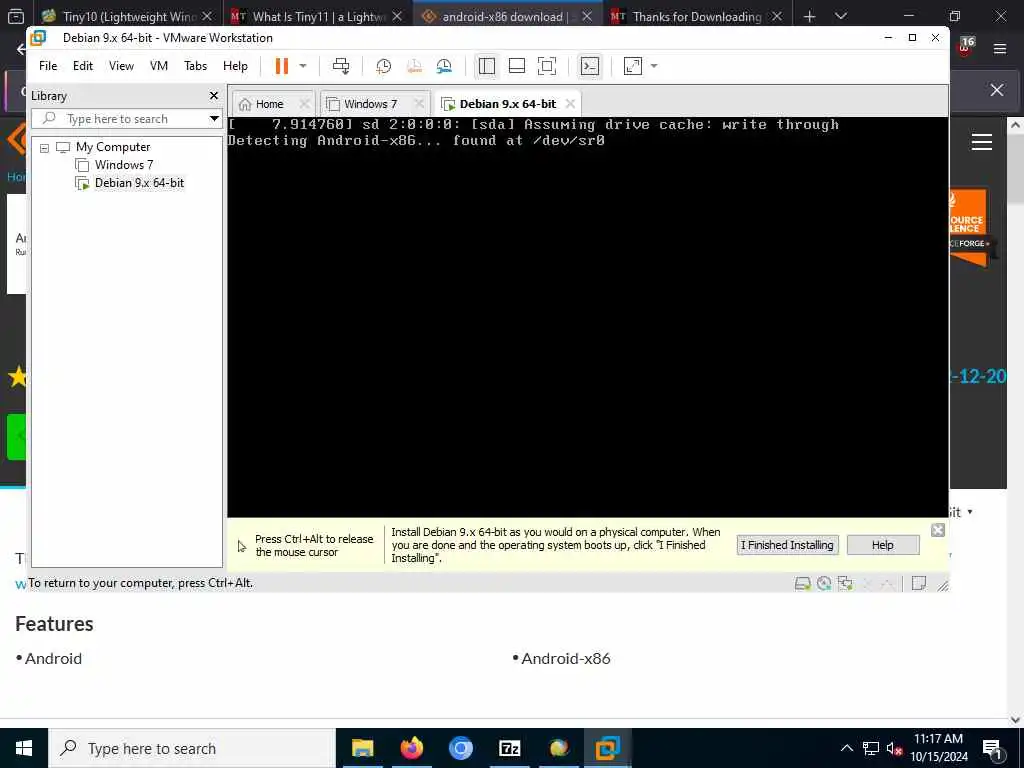Close the Library panel
The image size is (1024, 768).
pos(214,95)
